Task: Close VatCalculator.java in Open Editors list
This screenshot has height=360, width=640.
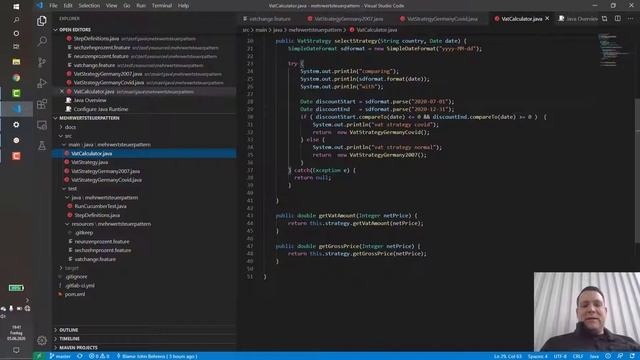Action: 62,91
